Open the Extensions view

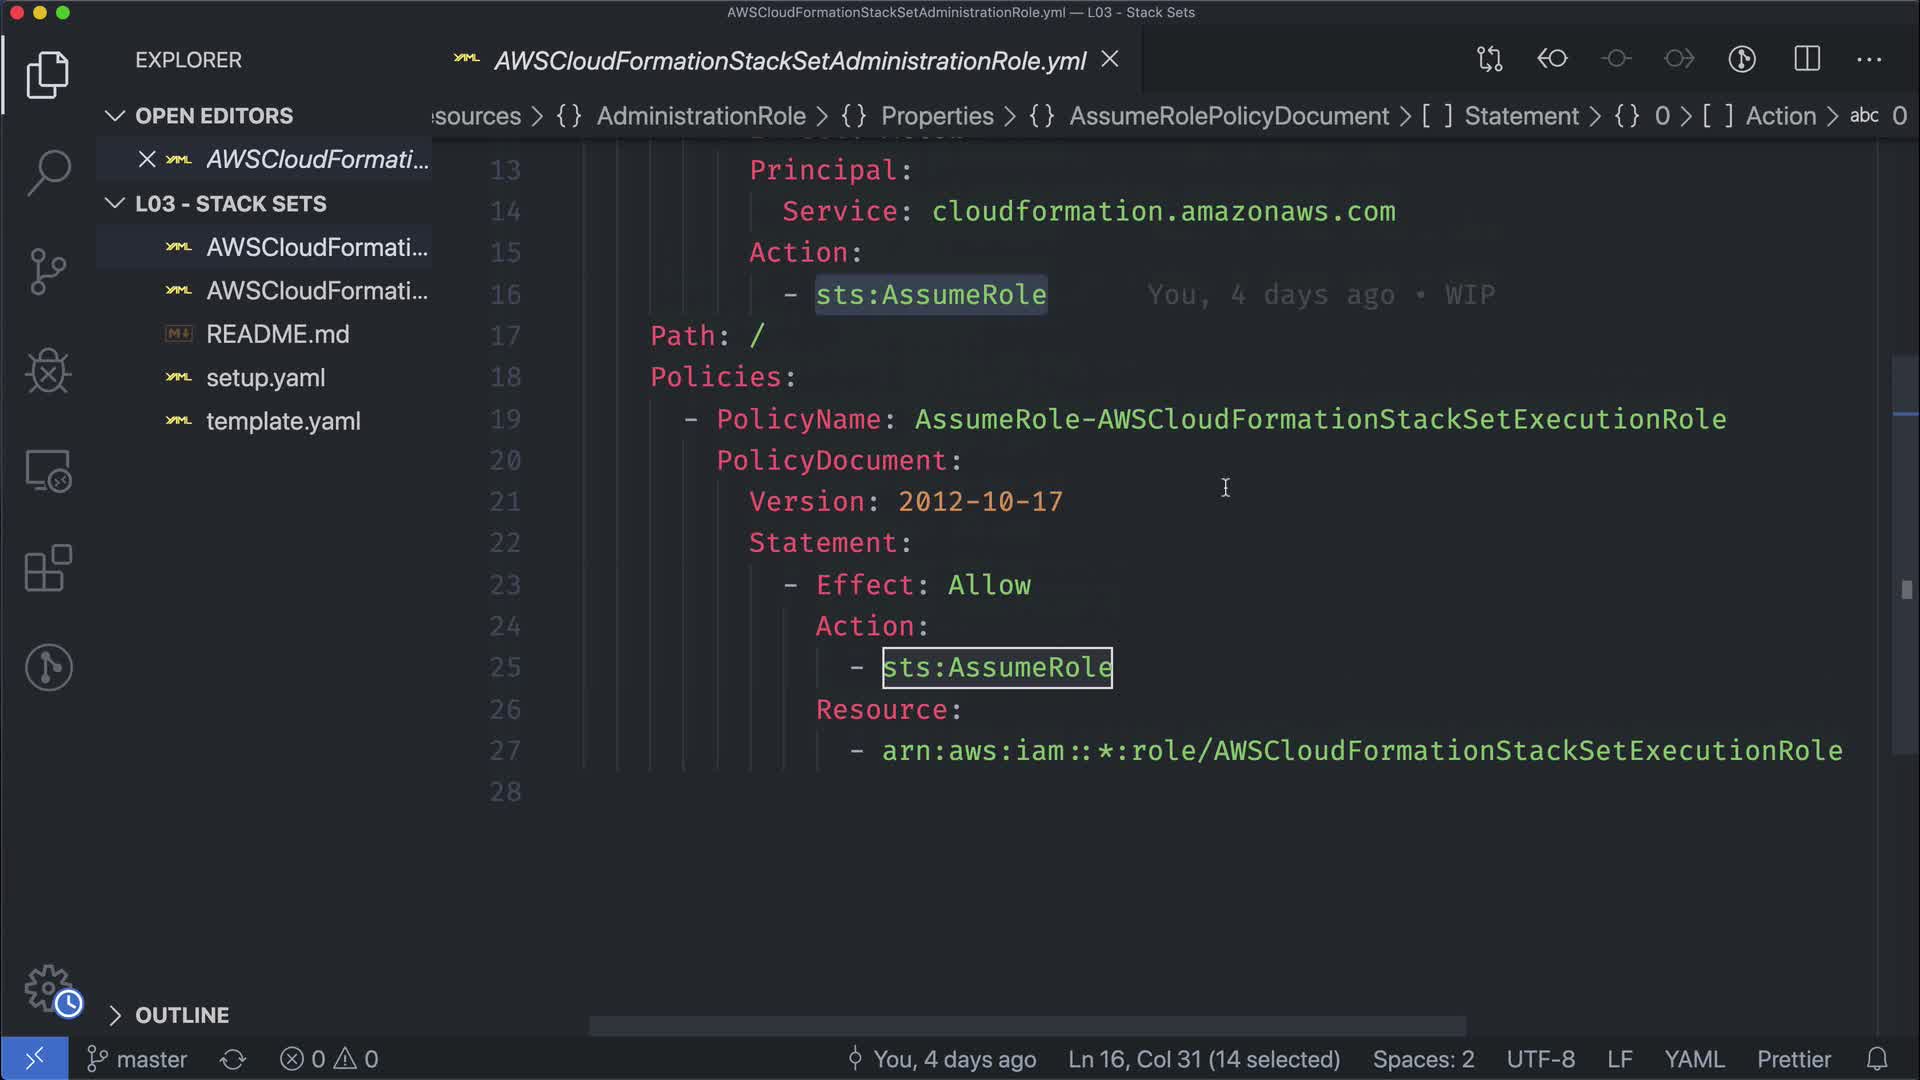[48, 569]
